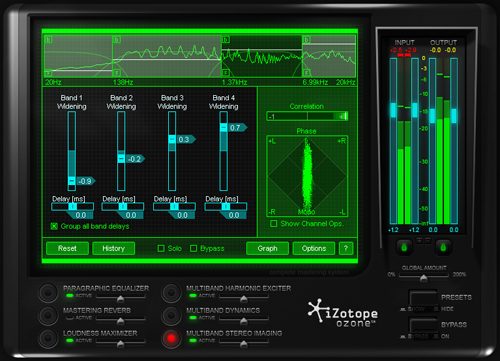Click the right Output gain fader handle

tap(454, 116)
